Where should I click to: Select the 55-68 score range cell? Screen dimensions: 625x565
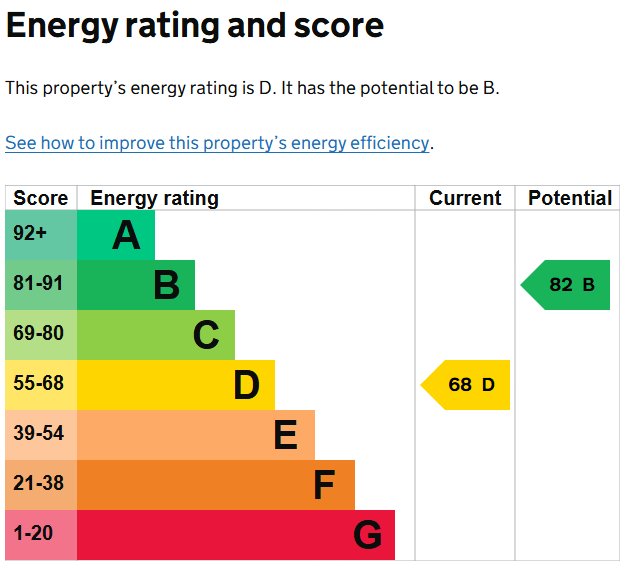[41, 385]
